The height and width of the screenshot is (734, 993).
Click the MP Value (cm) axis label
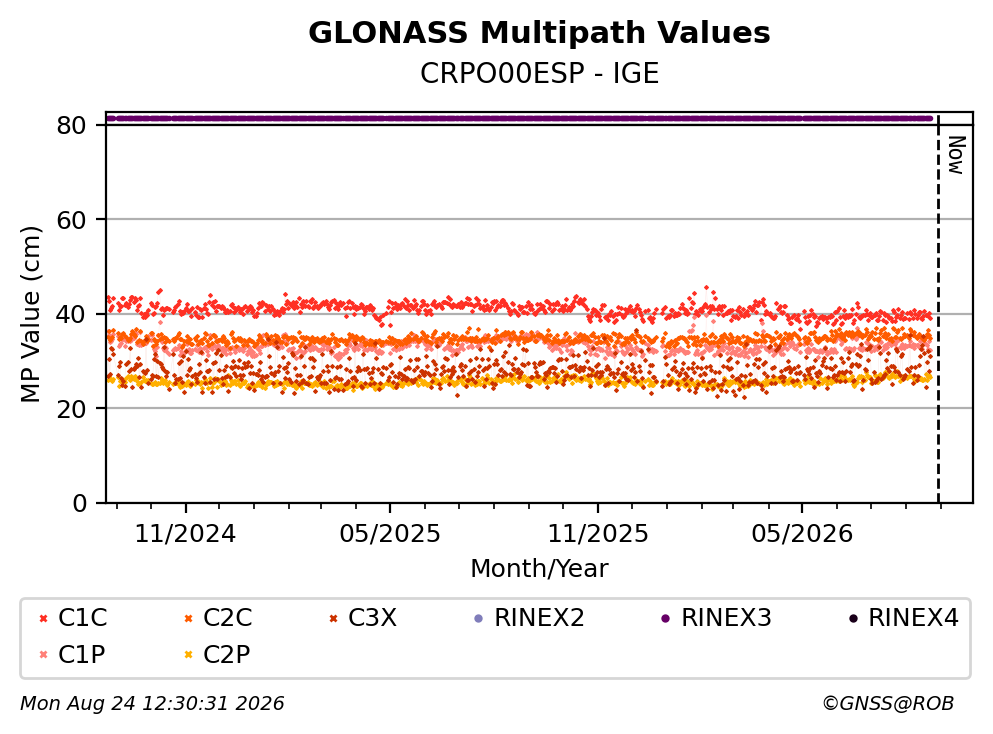pos(30,314)
